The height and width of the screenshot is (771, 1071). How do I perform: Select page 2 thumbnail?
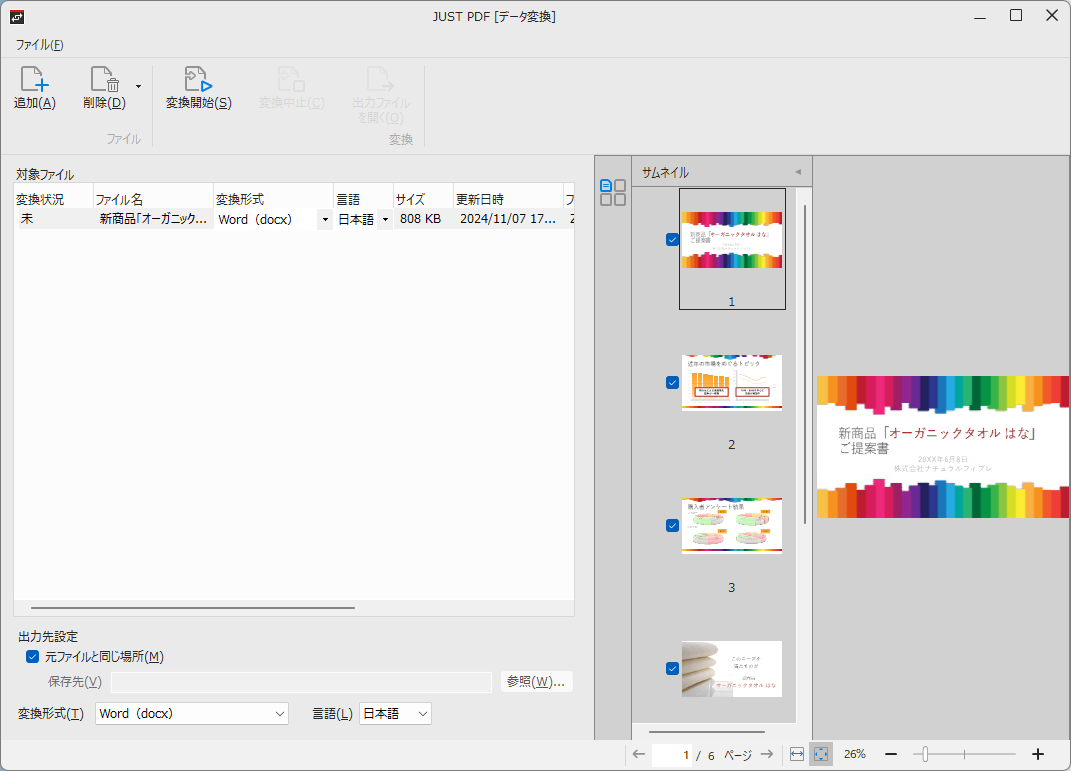point(731,382)
